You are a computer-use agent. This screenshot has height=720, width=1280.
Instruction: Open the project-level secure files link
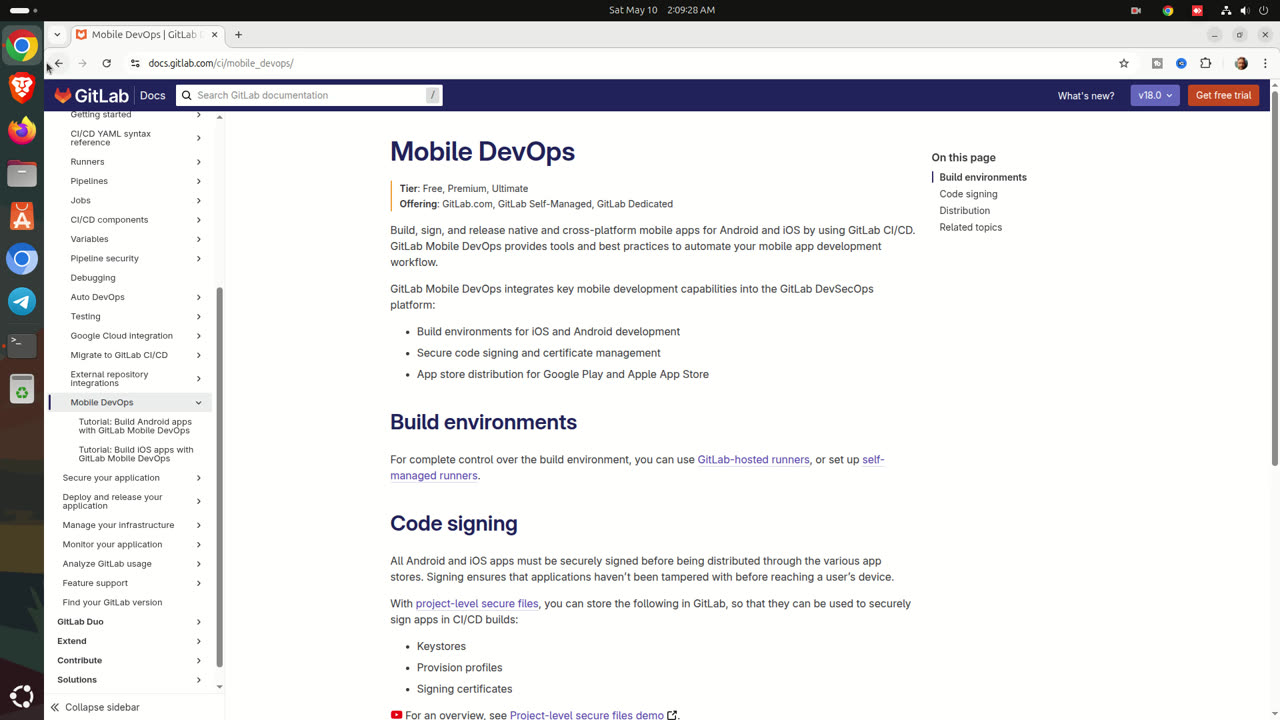(x=477, y=604)
